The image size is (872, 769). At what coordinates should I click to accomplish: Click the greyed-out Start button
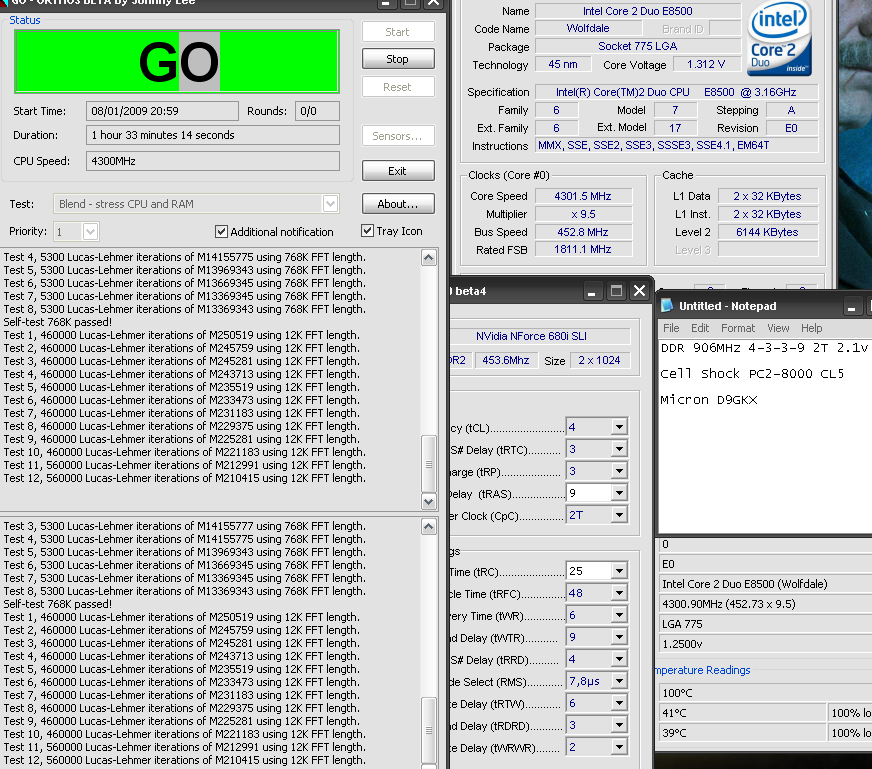click(x=398, y=32)
